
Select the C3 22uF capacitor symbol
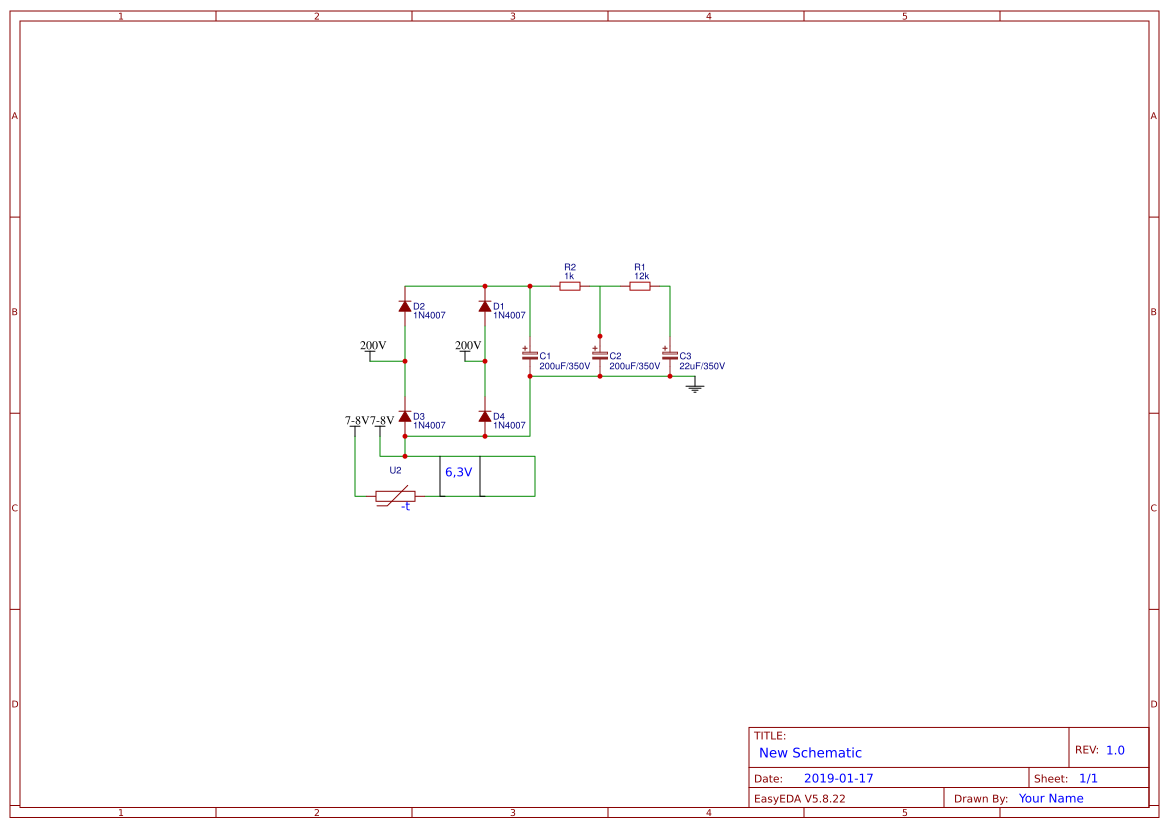(670, 355)
